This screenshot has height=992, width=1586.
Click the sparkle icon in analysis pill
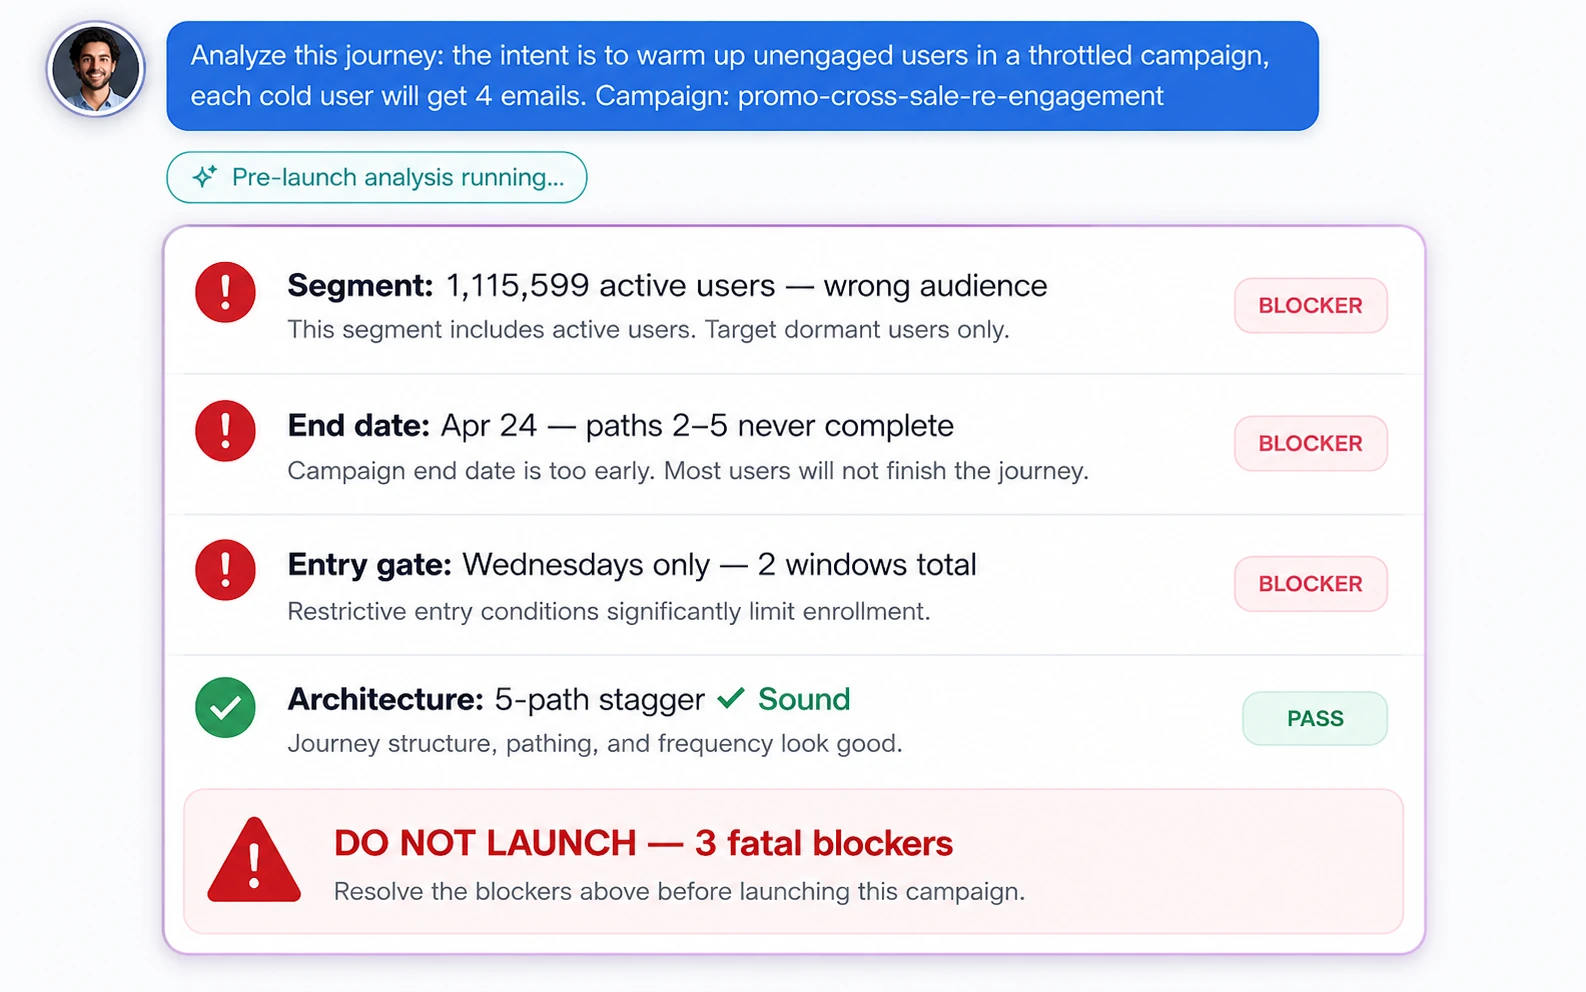pos(205,177)
